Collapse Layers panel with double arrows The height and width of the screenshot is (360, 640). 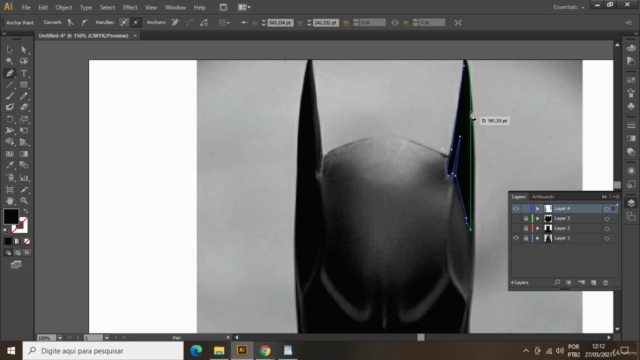point(604,197)
